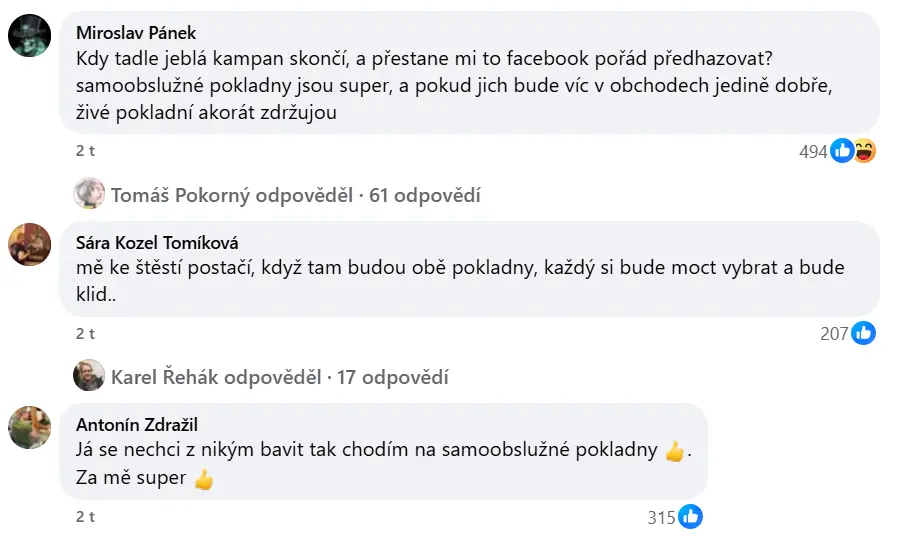Click like reaction icon on Sára's comment

pos(864,333)
